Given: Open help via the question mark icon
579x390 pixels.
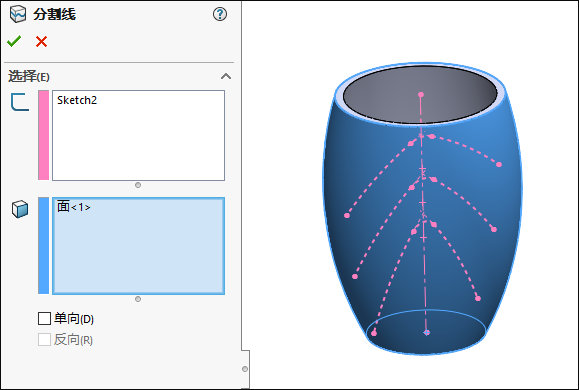Looking at the screenshot, I should 220,14.
